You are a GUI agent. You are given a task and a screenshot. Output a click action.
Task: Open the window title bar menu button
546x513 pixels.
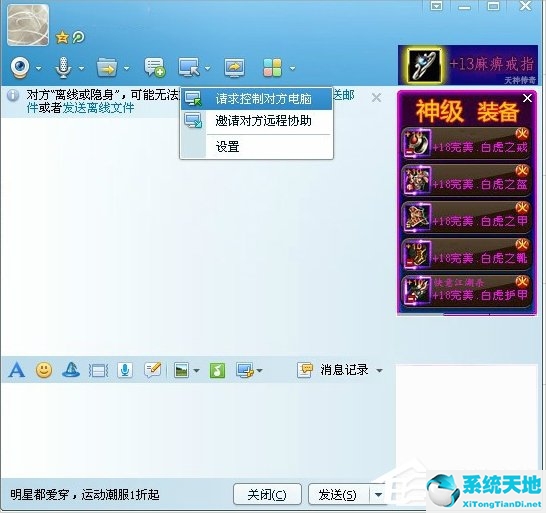click(x=436, y=6)
